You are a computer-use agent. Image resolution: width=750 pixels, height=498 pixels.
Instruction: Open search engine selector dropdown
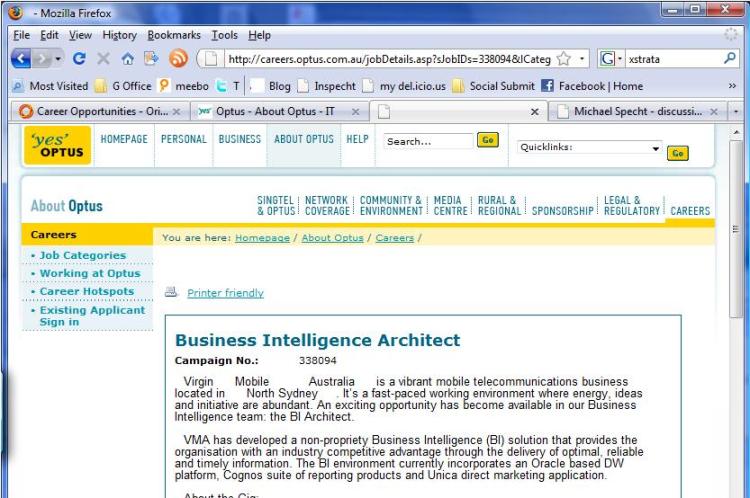tap(612, 59)
